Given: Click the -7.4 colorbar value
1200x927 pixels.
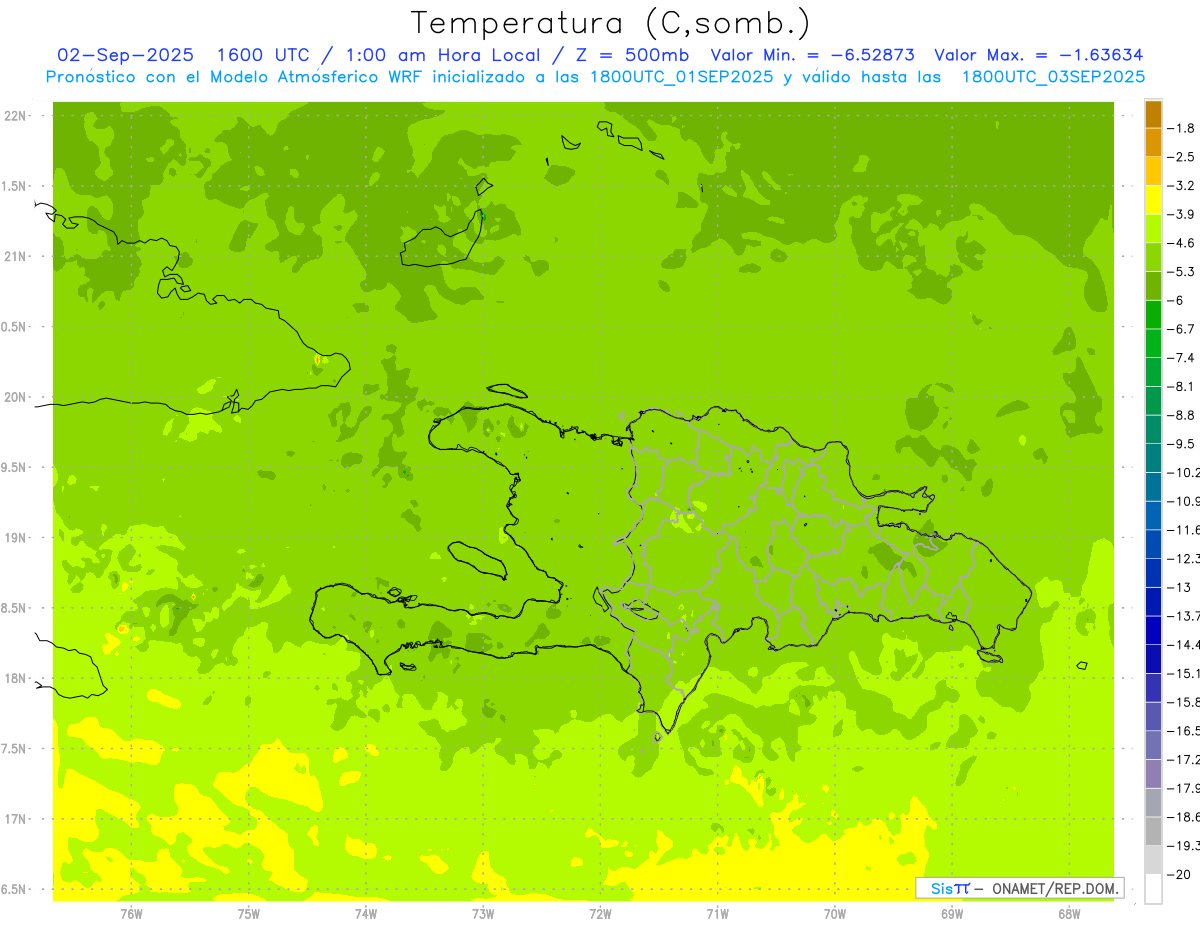Looking at the screenshot, I should pos(1182,358).
